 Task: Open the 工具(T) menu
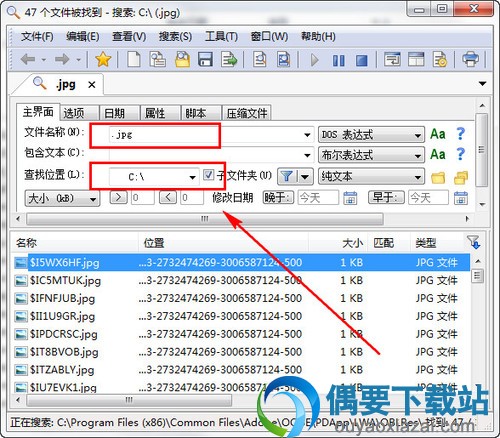click(221, 36)
